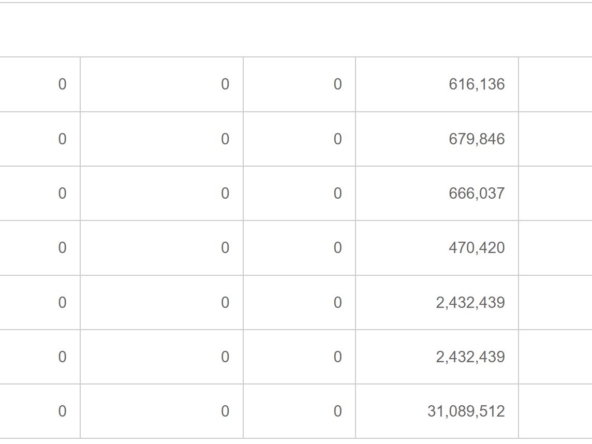The width and height of the screenshot is (592, 444).
Task: Select the blank header row above the table data
Action: [x=296, y=30]
